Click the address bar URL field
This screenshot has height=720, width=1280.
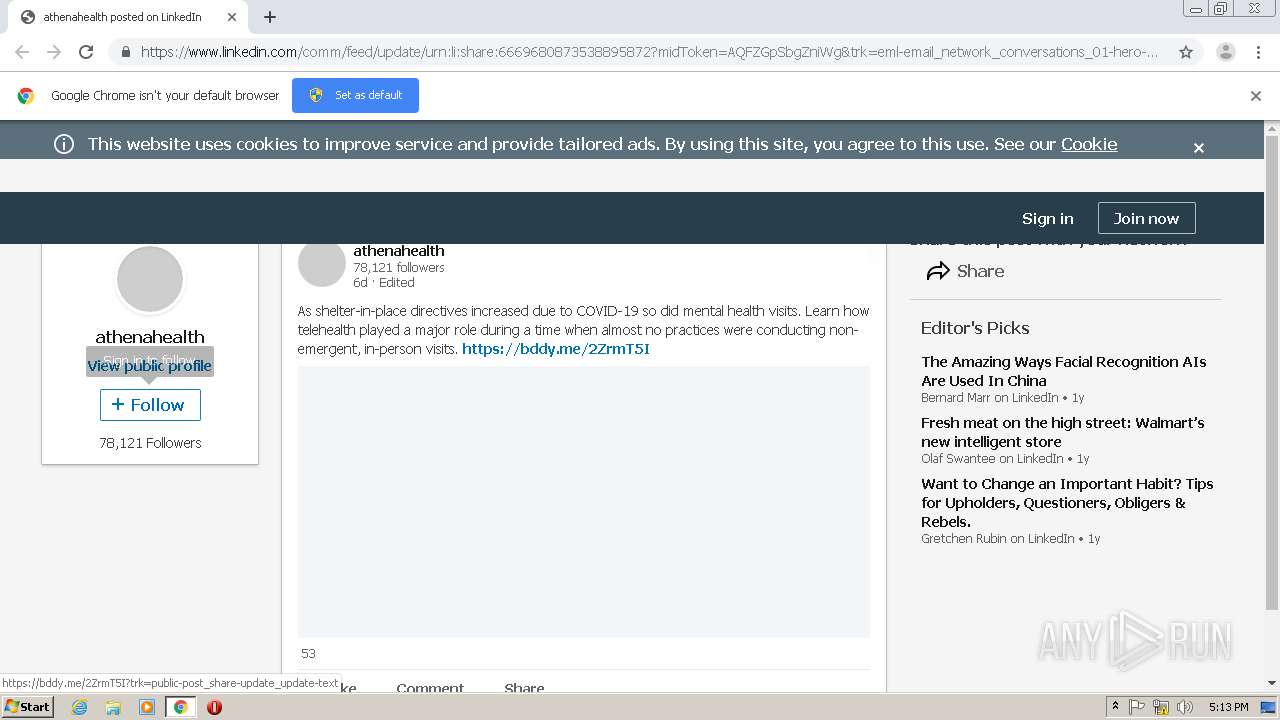click(649, 52)
